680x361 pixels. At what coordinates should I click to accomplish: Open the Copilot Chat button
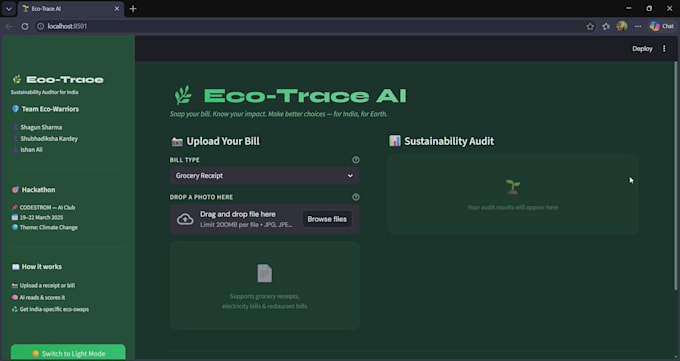[x=662, y=26]
